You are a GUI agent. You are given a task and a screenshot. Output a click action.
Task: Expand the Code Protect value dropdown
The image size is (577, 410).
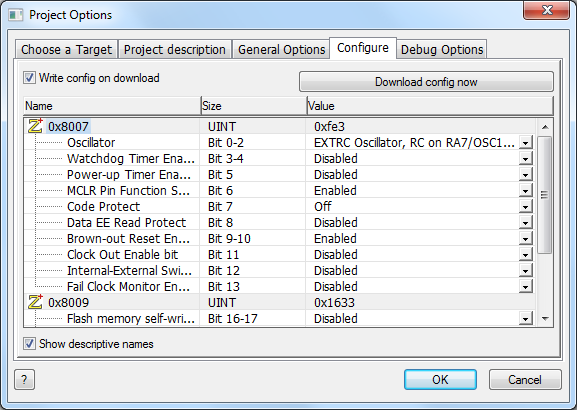click(x=525, y=206)
